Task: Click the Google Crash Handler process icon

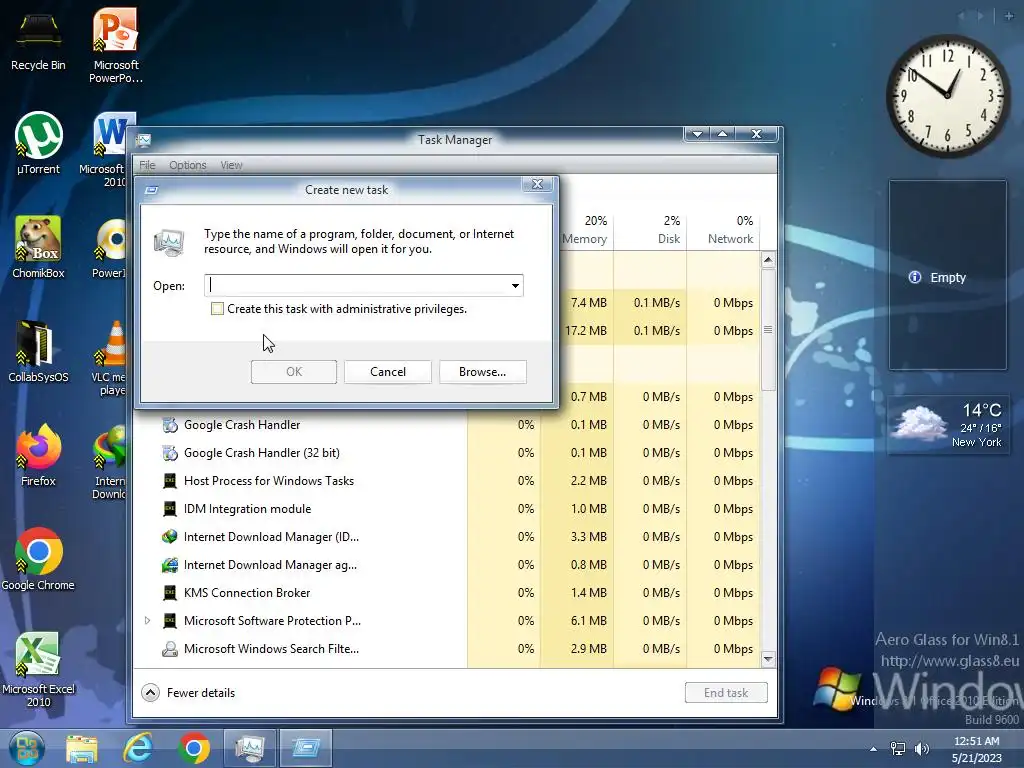Action: coord(170,425)
